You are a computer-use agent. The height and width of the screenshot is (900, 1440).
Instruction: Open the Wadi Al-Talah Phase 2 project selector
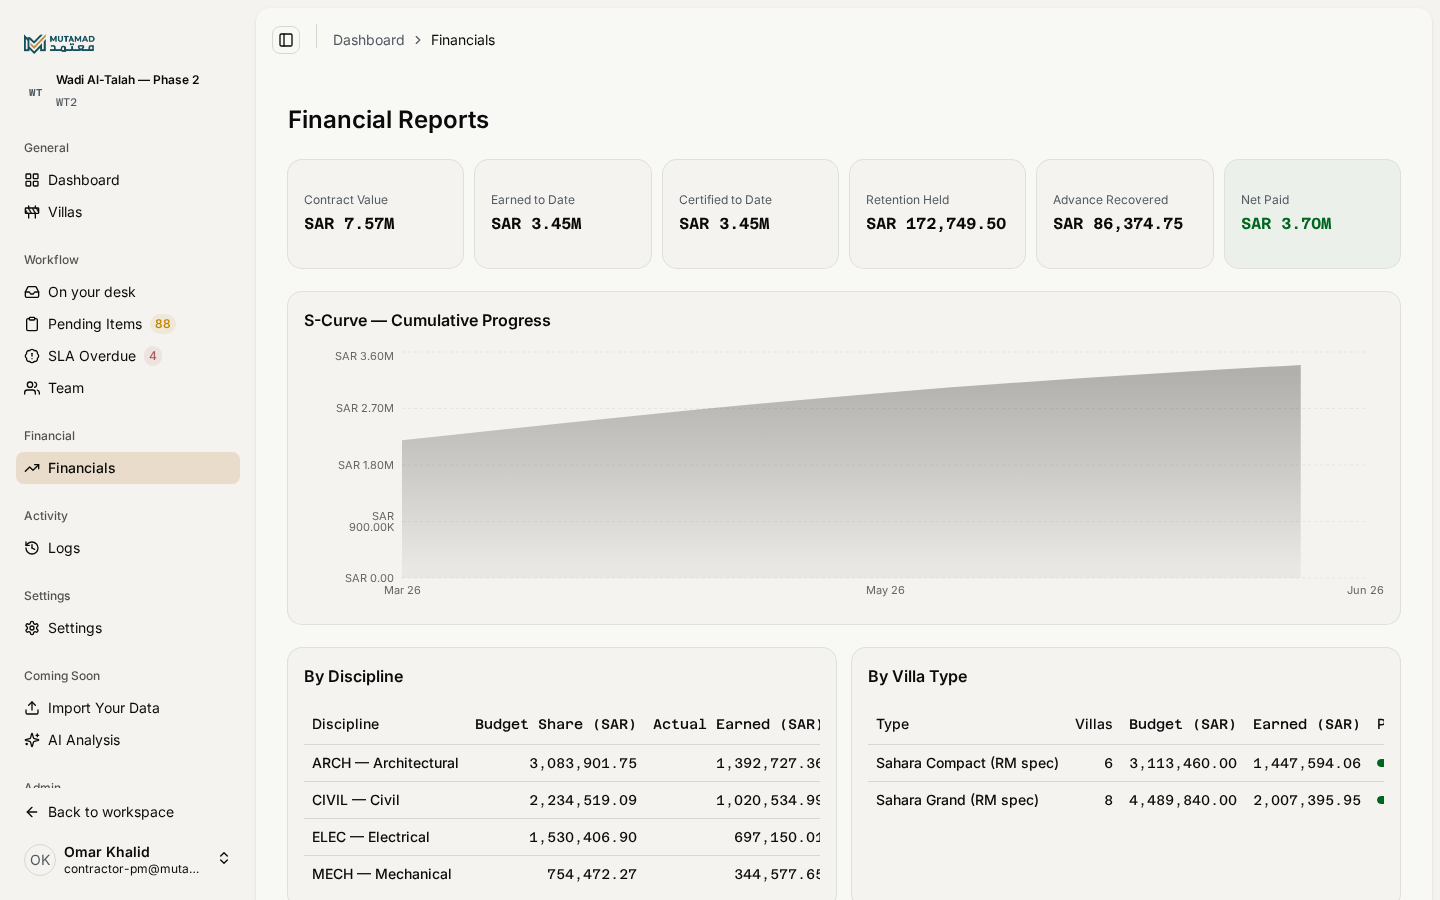(x=128, y=91)
